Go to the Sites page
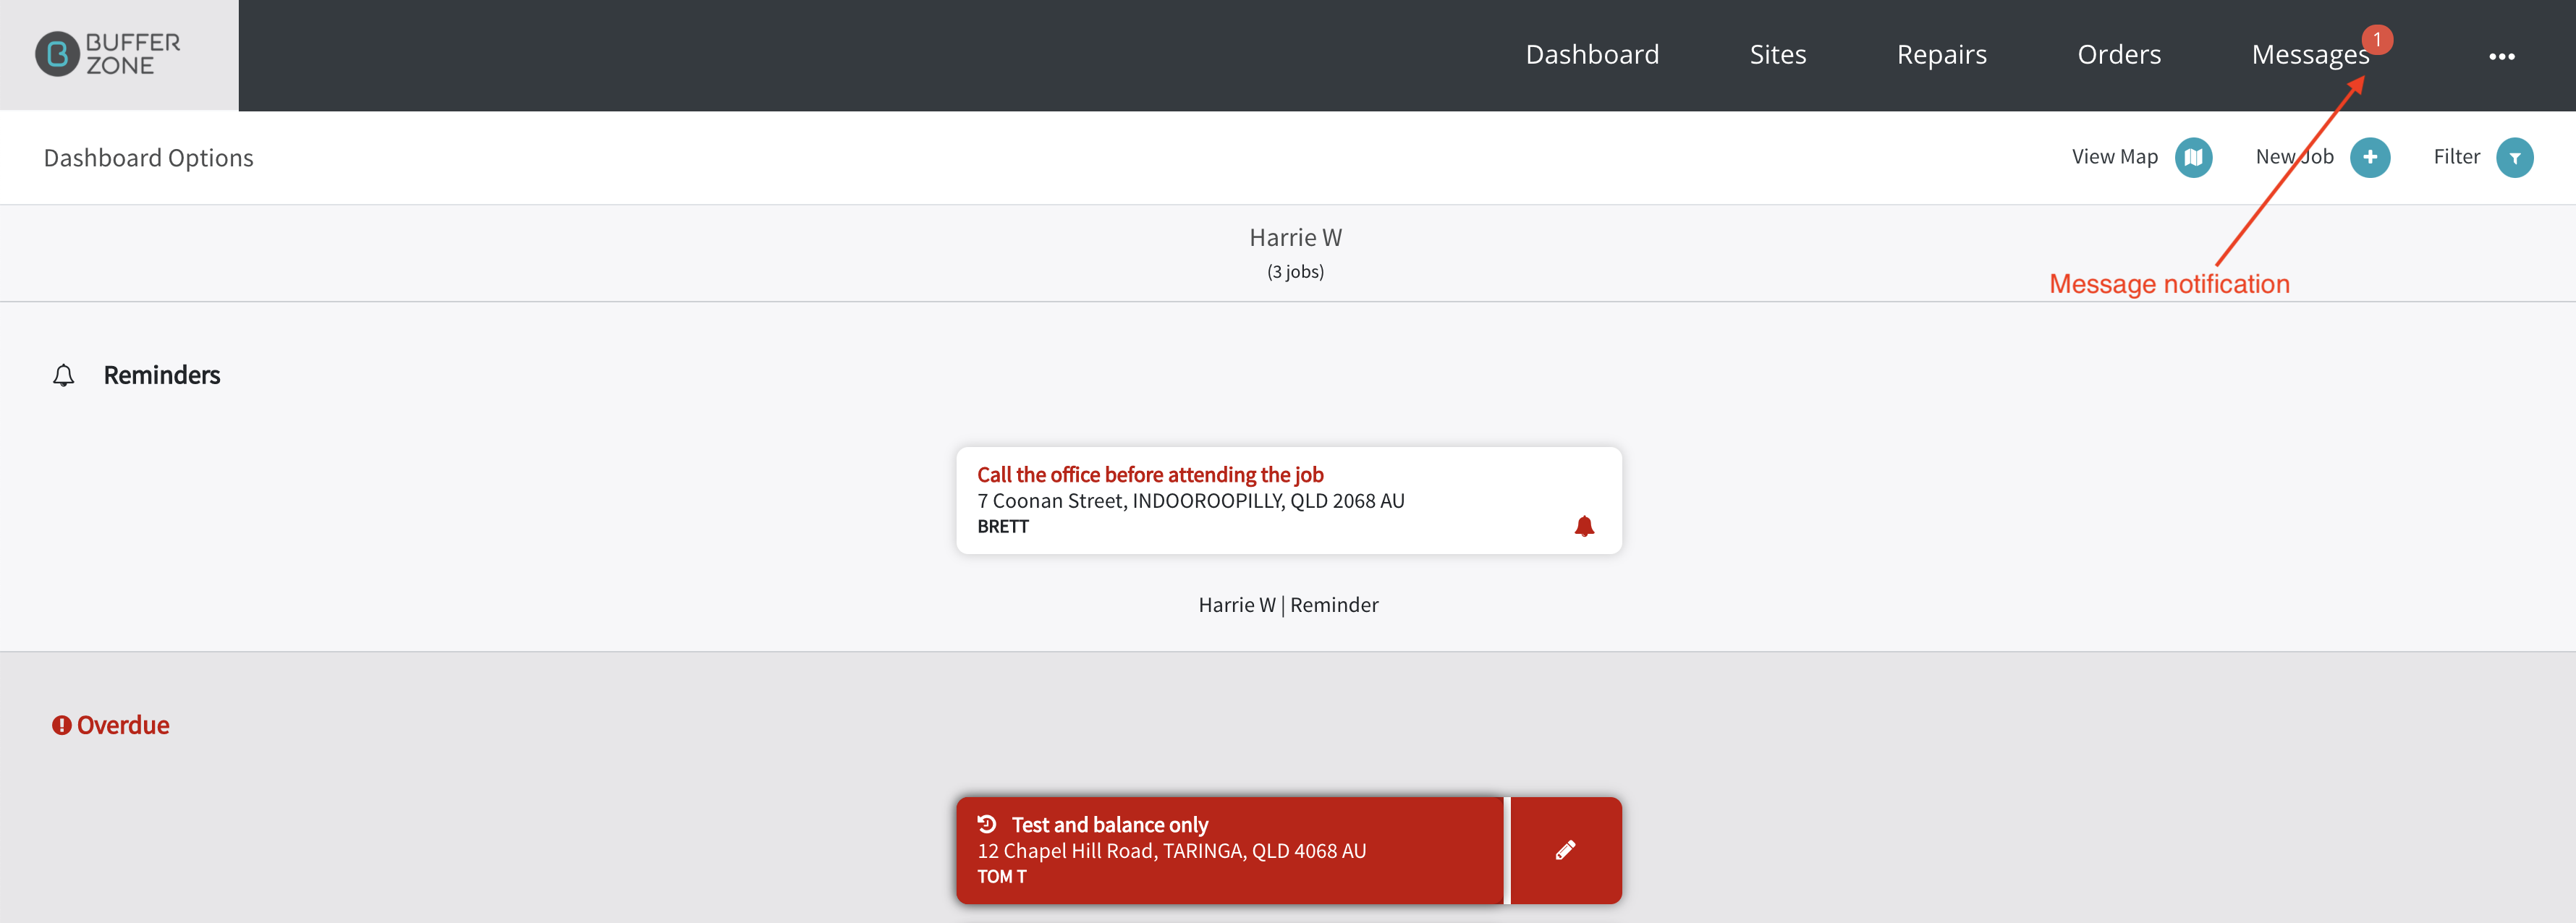The height and width of the screenshot is (923, 2576). click(1777, 54)
